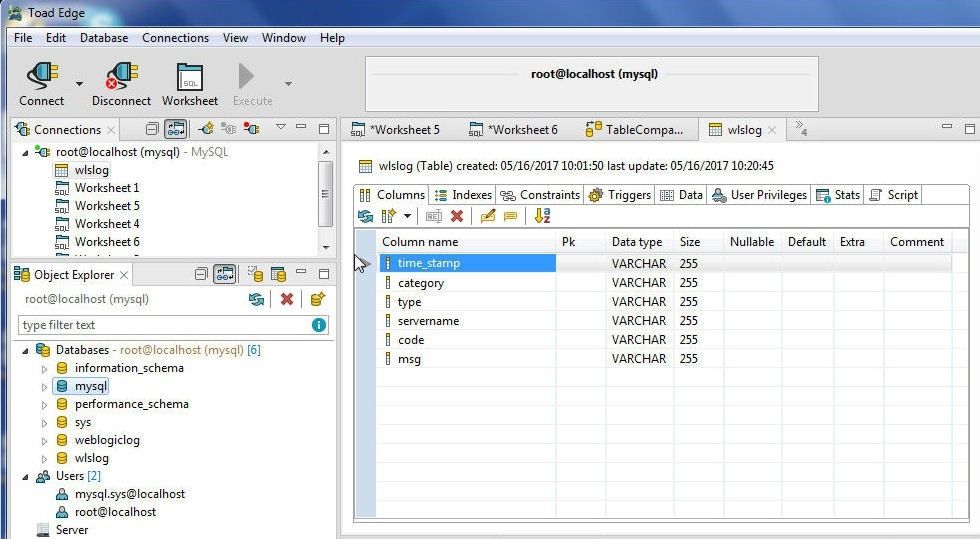980x539 pixels.
Task: Click the type filter text field
Action: point(165,325)
